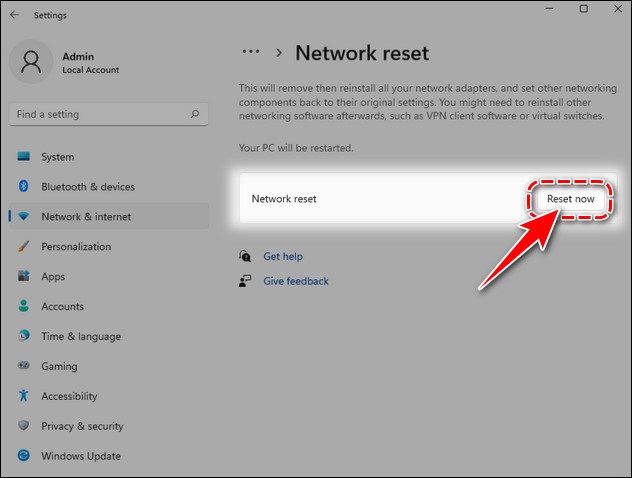Click the Time & language globe icon

[24, 337]
